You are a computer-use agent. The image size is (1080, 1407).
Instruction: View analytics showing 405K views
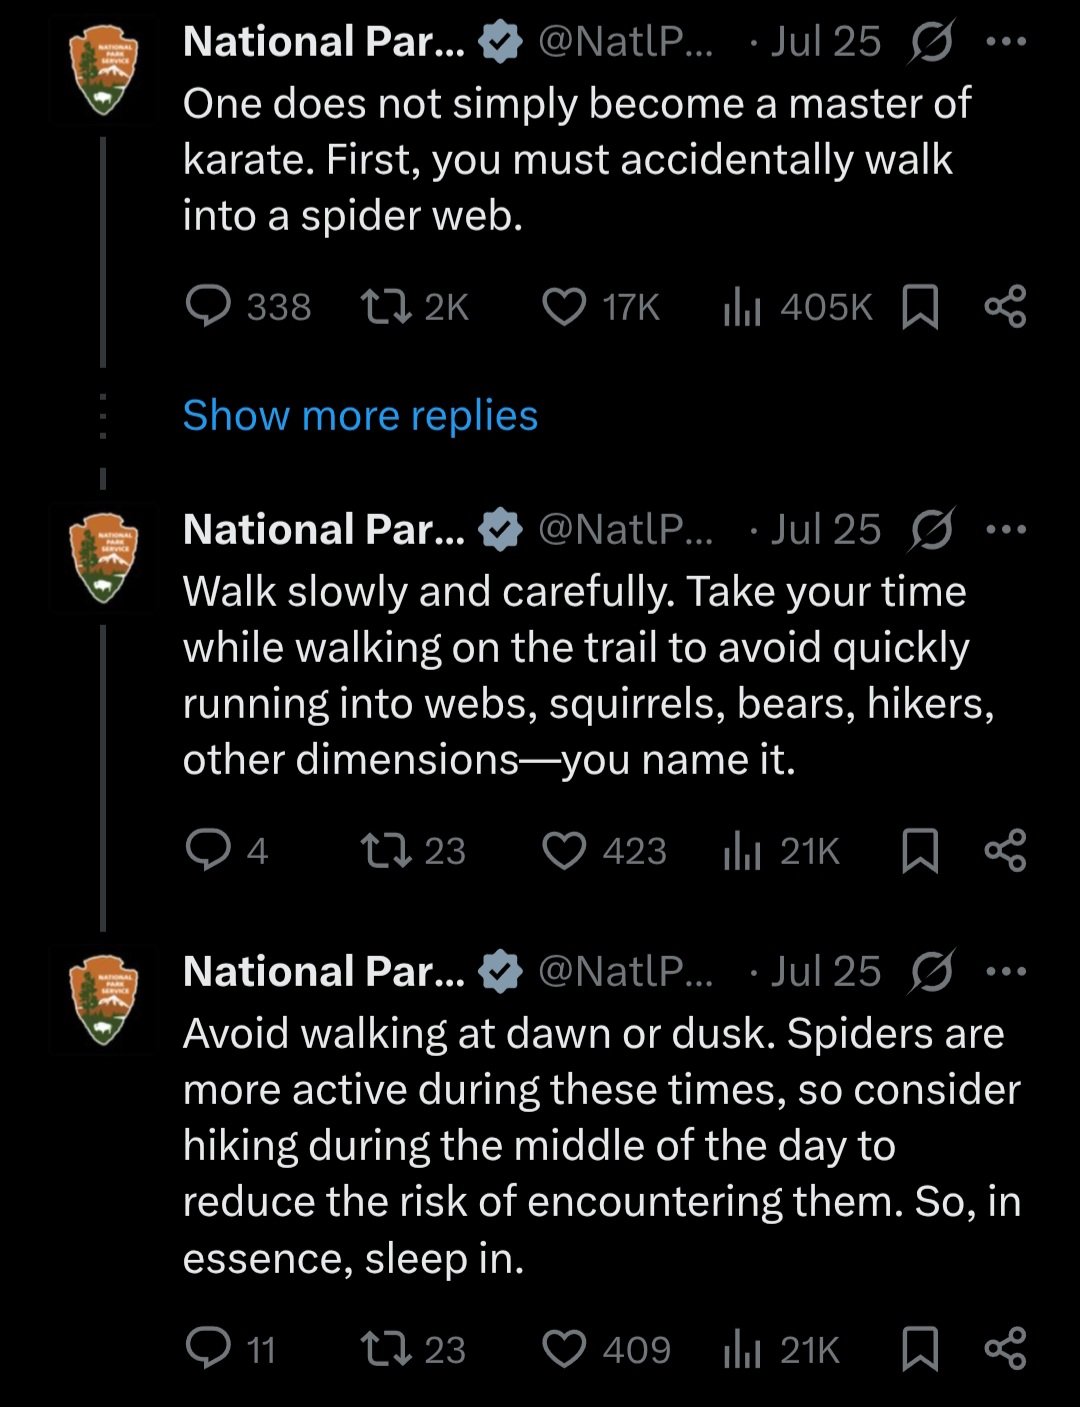tap(797, 307)
